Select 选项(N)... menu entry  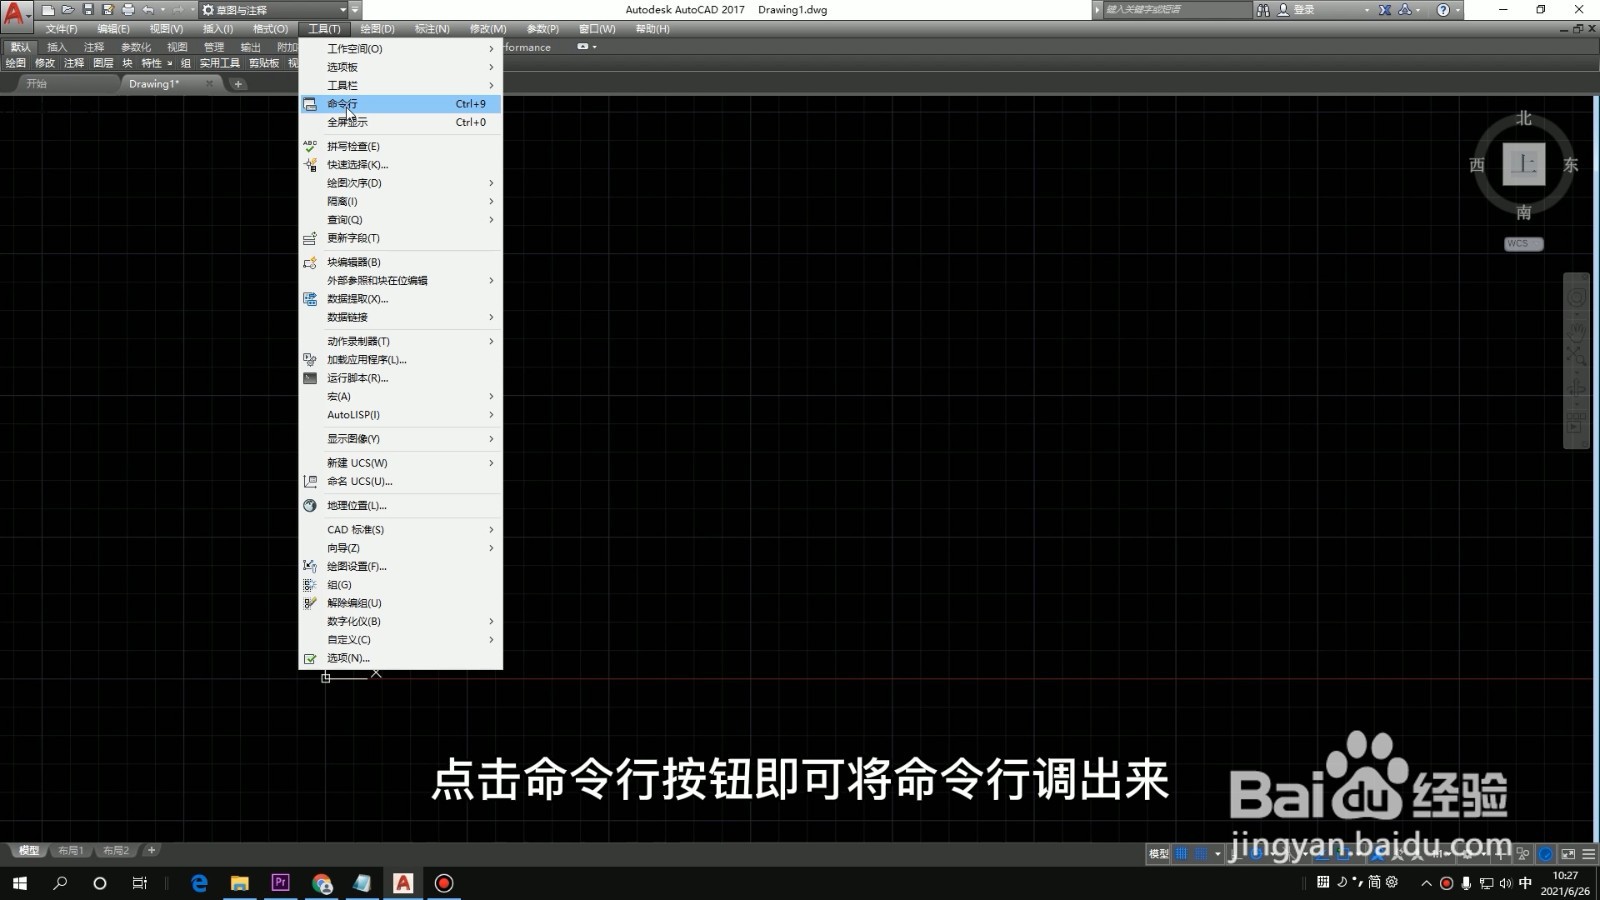pyautogui.click(x=401, y=658)
